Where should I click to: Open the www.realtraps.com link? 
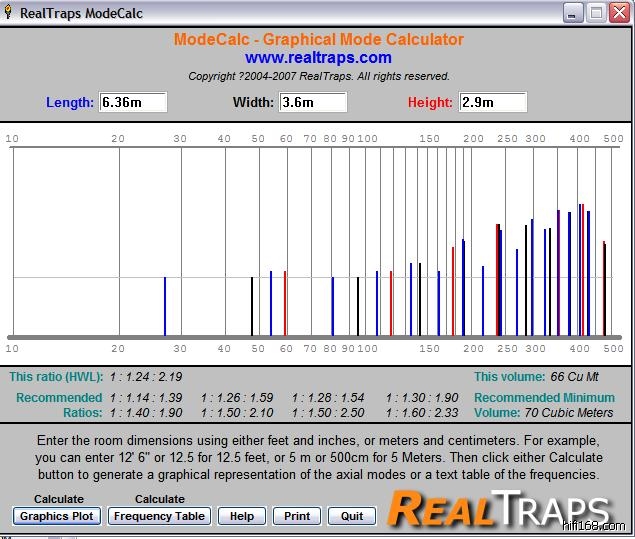tap(318, 58)
